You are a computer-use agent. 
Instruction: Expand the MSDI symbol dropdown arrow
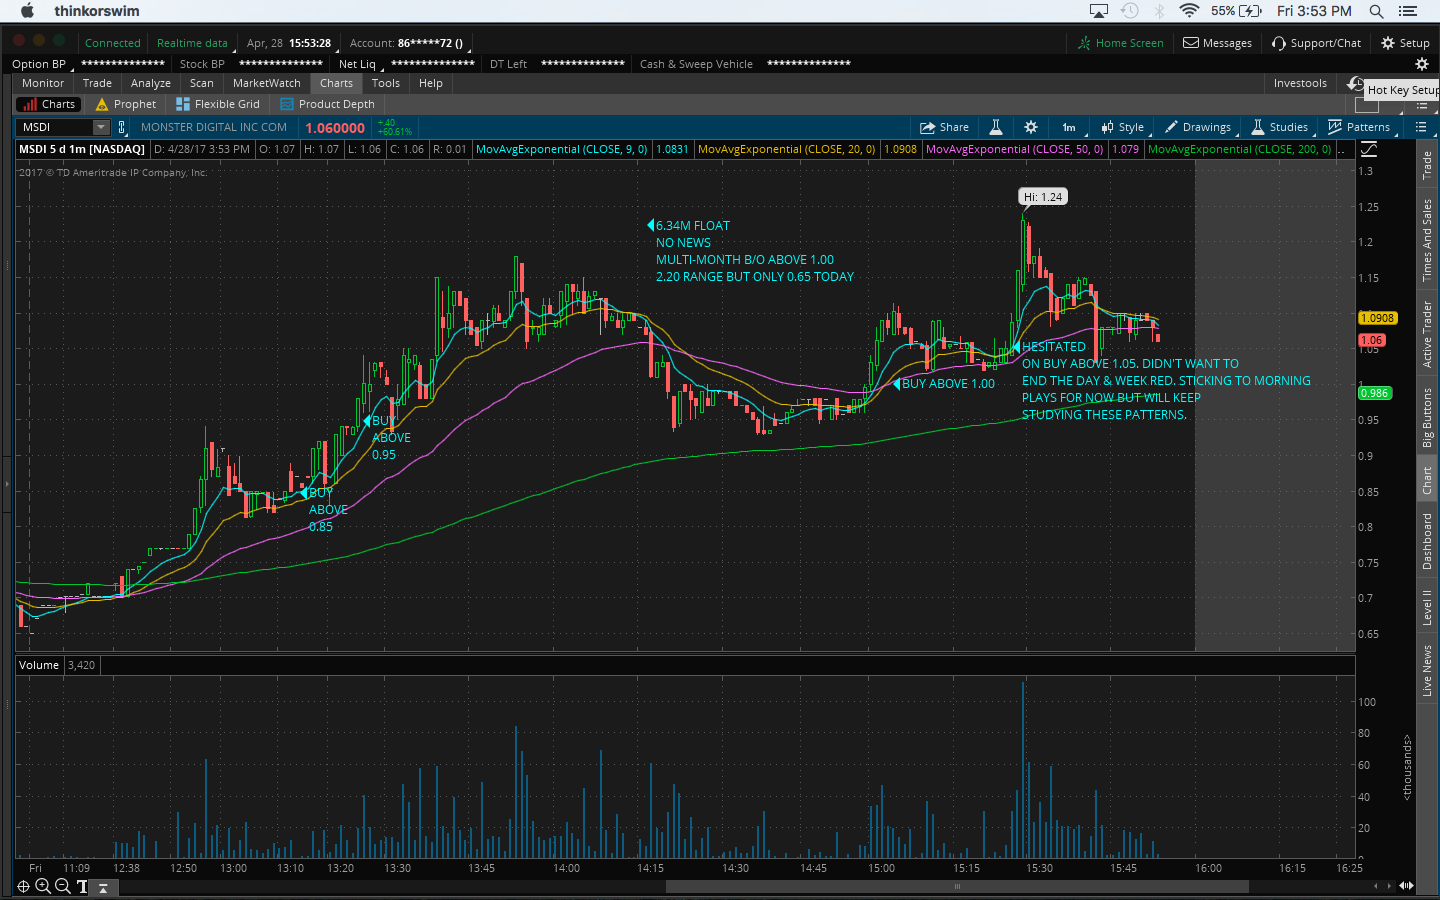coord(101,127)
